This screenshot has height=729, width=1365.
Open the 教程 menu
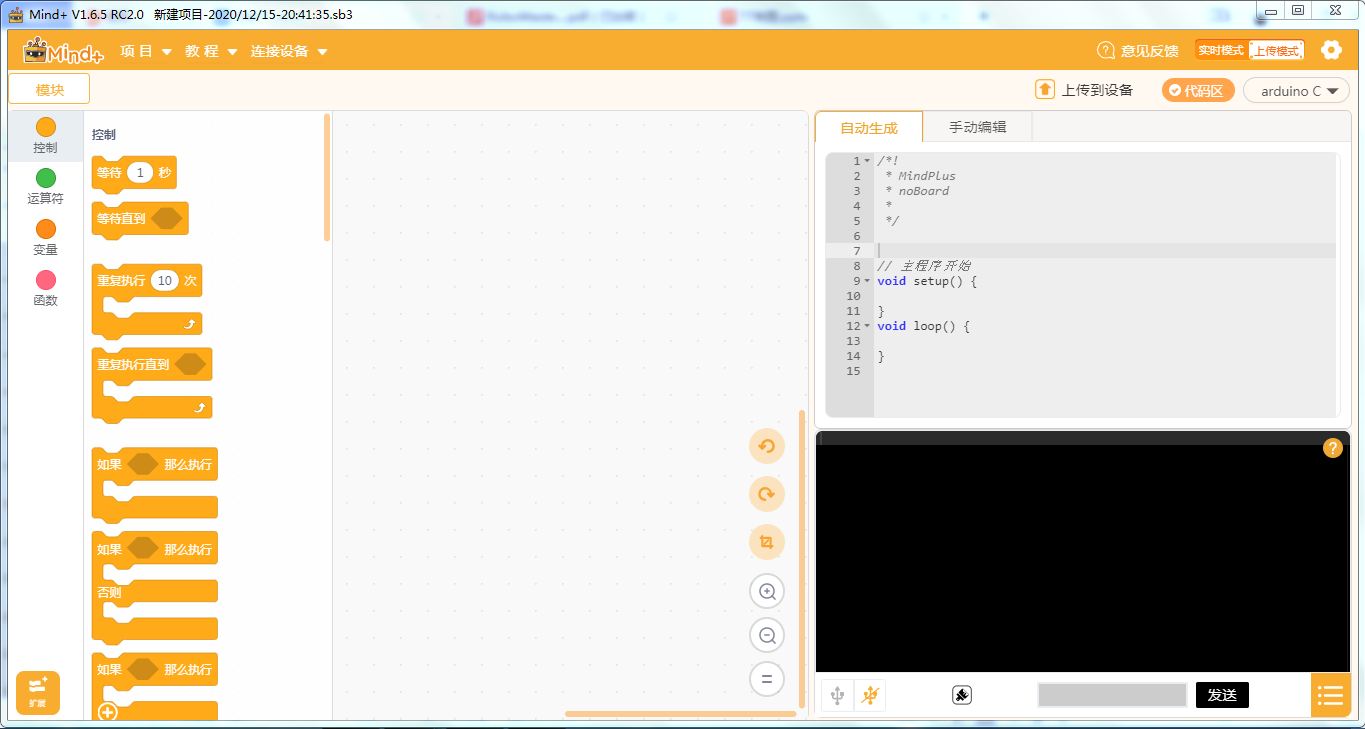(x=211, y=51)
